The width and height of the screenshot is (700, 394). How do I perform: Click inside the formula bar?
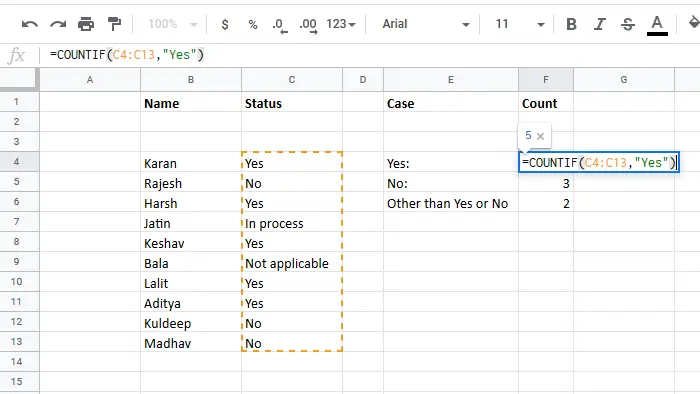pyautogui.click(x=371, y=55)
